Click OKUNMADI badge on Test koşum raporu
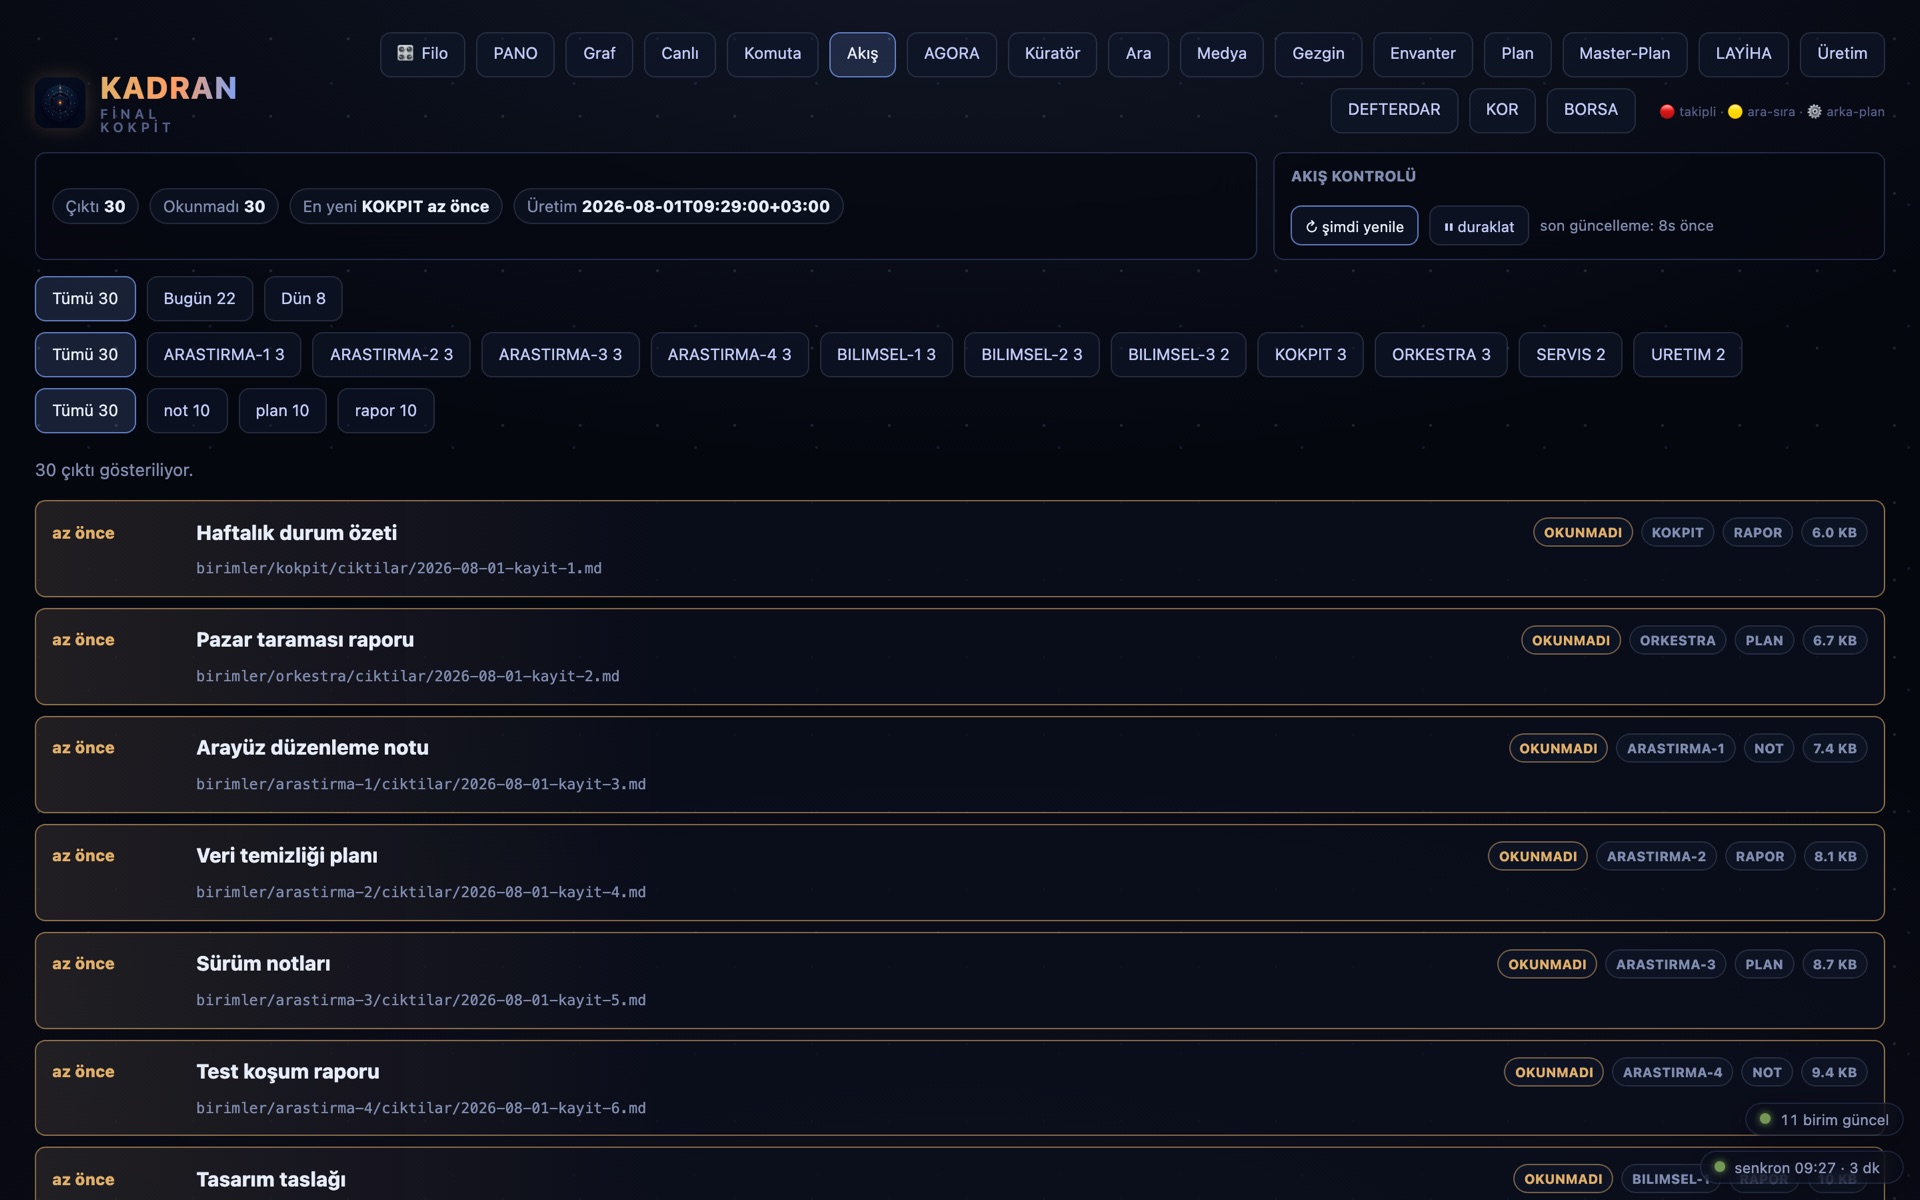This screenshot has width=1920, height=1200. tap(1553, 1072)
